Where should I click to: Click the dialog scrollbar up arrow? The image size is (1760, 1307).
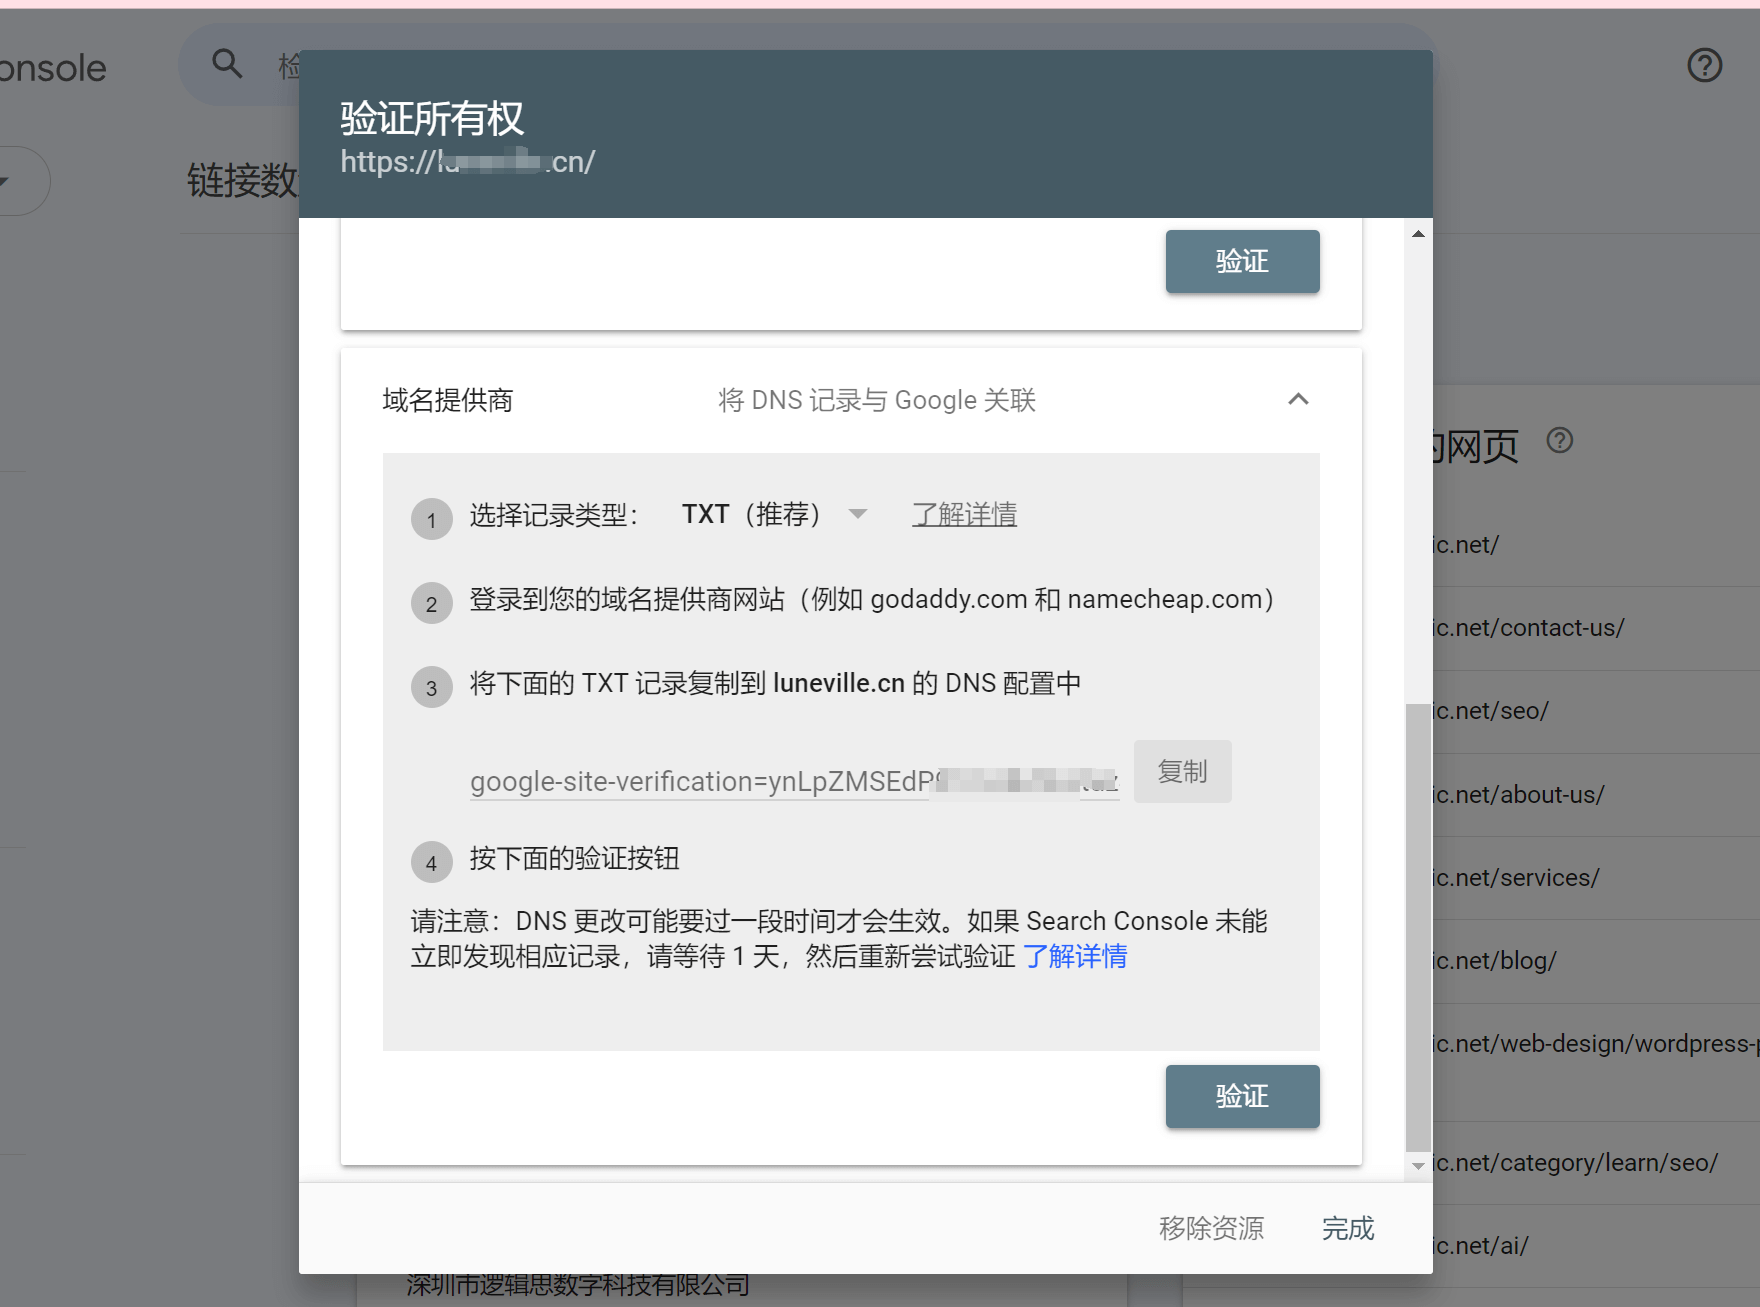(x=1417, y=232)
